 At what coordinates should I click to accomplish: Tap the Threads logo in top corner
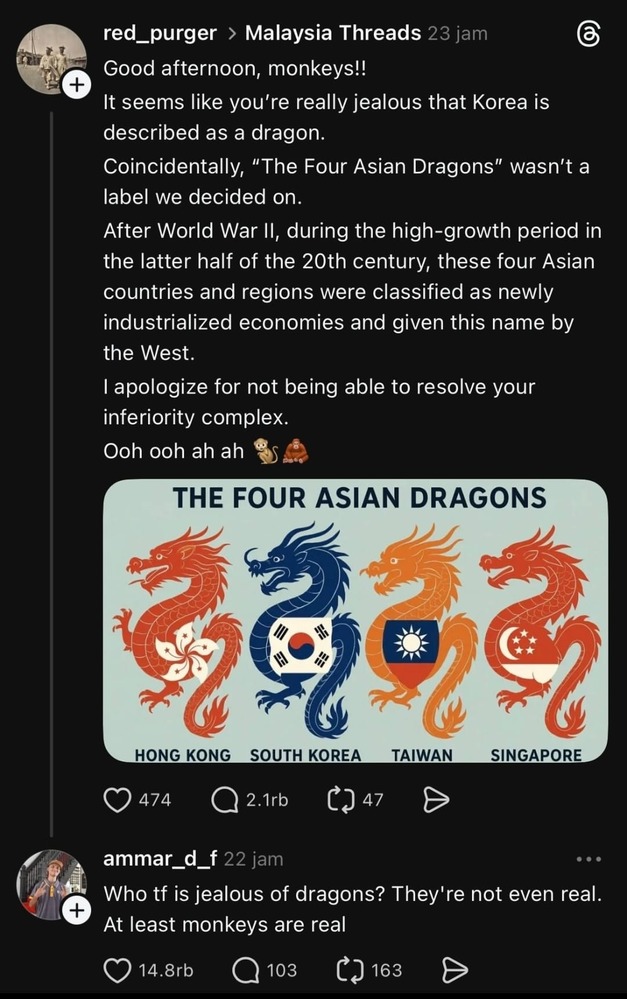[587, 35]
